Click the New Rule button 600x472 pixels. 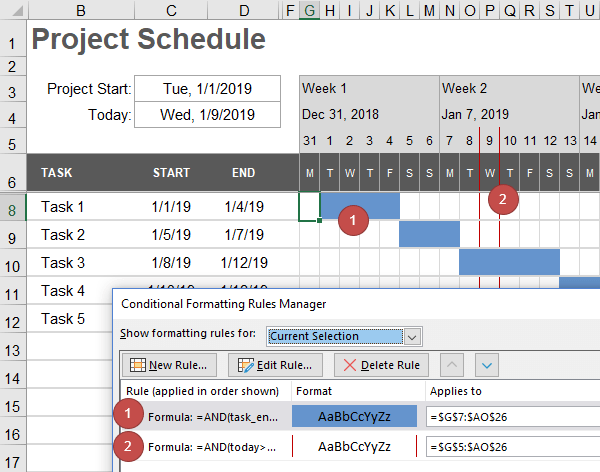(x=169, y=365)
